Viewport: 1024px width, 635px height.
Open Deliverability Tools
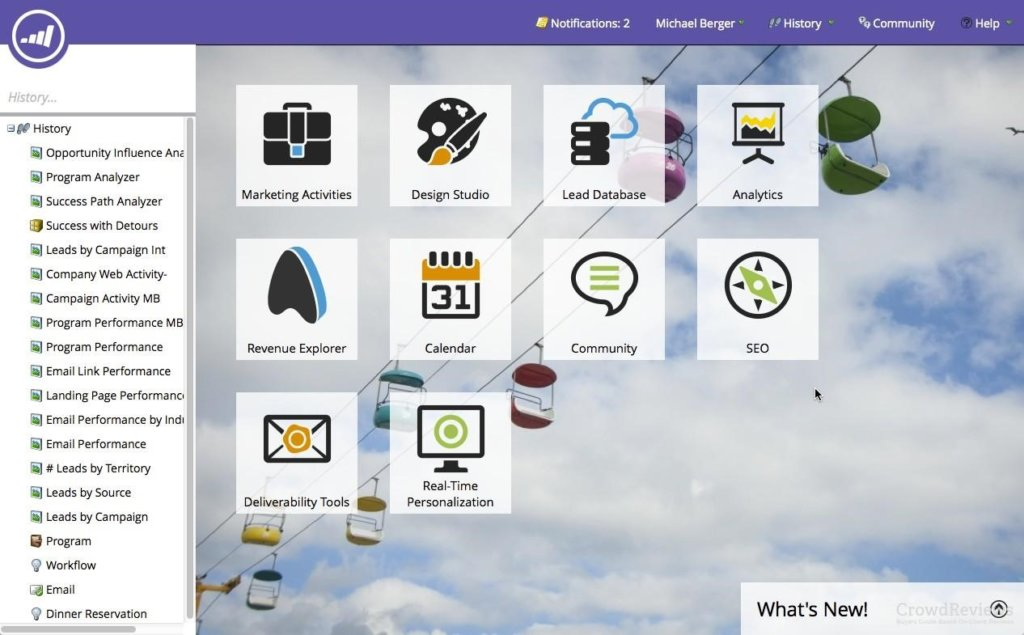(296, 452)
